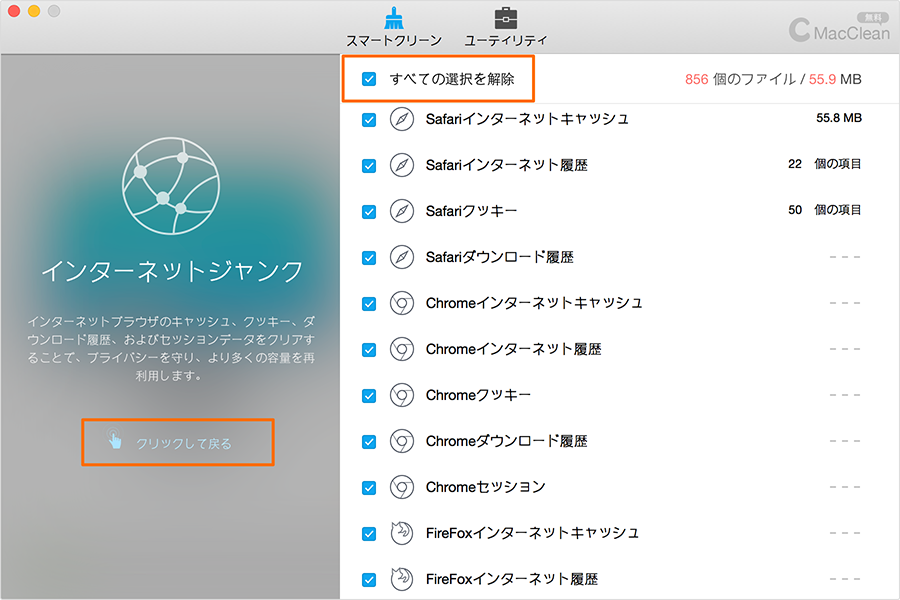
Task: Click the すべての選択を解除 label
Action: click(x=452, y=79)
